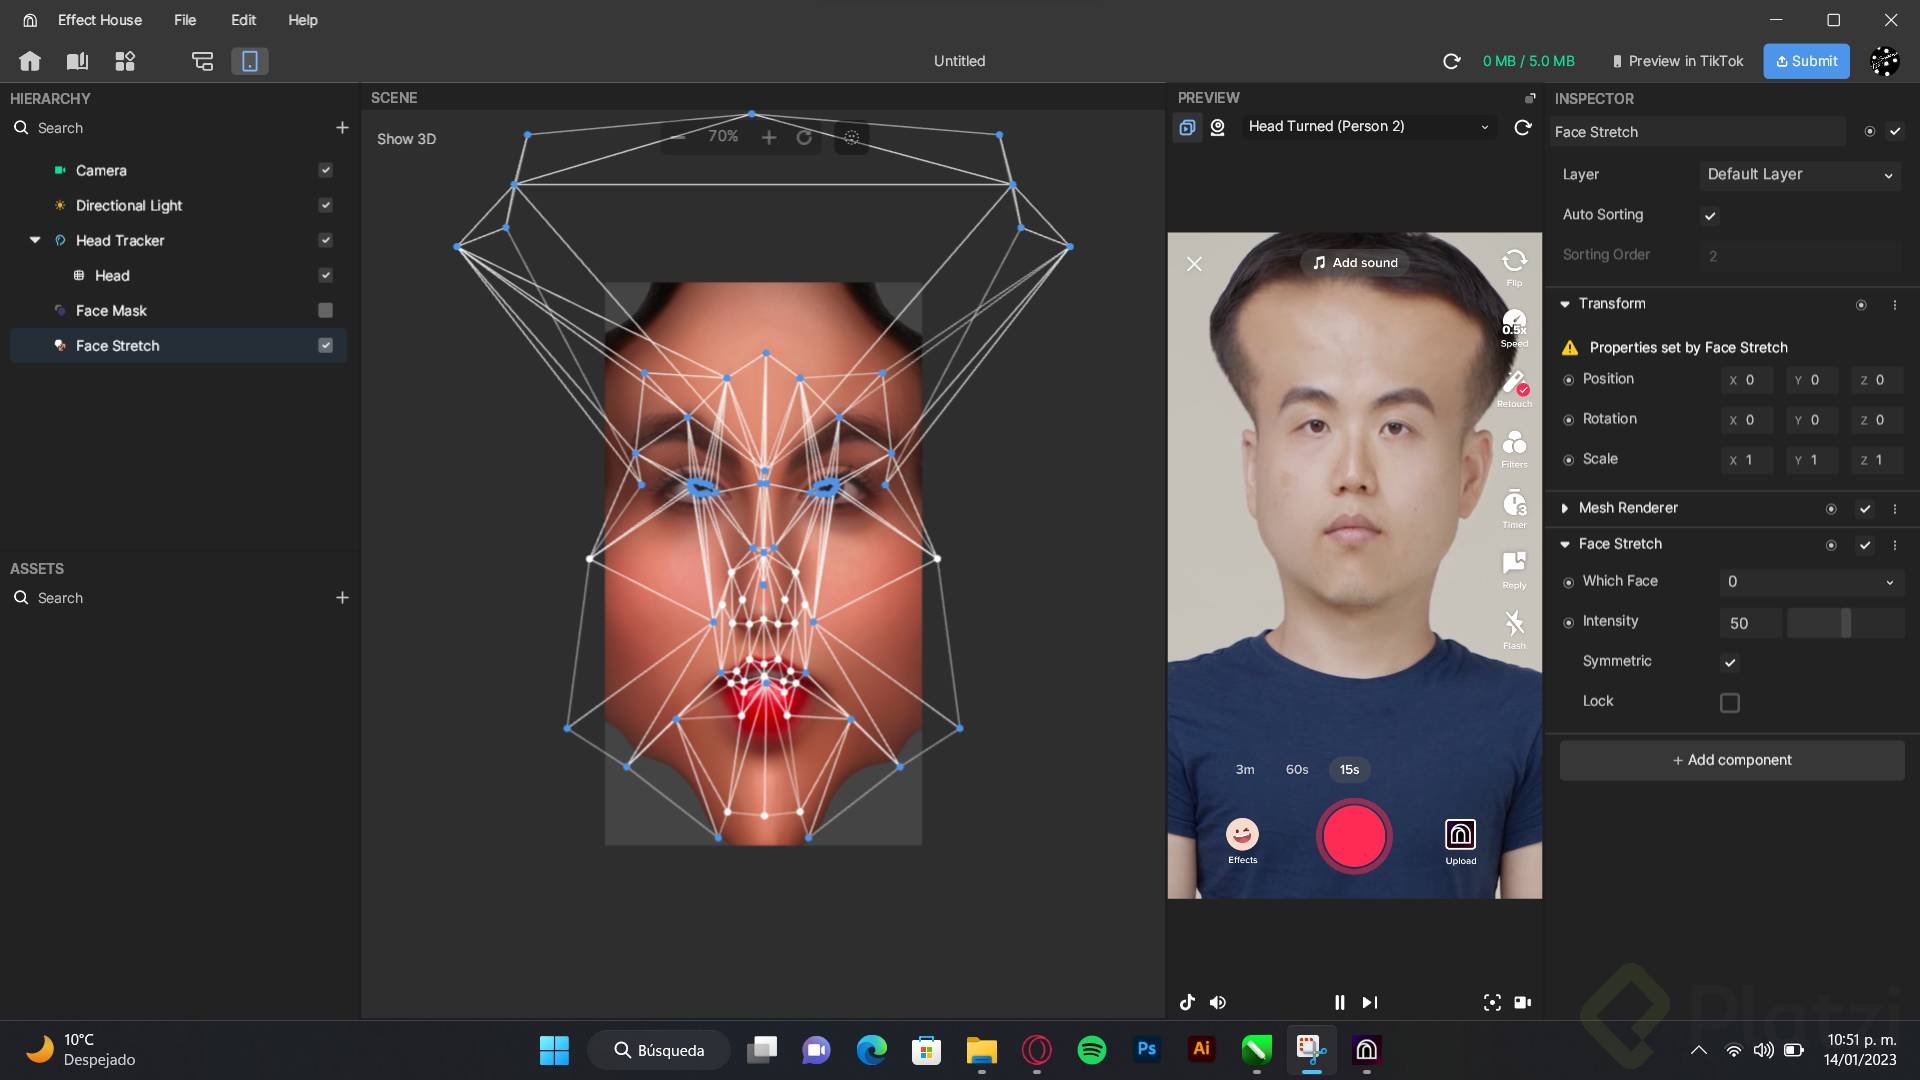
Task: Toggle Head object visibility checkbox
Action: [325, 275]
